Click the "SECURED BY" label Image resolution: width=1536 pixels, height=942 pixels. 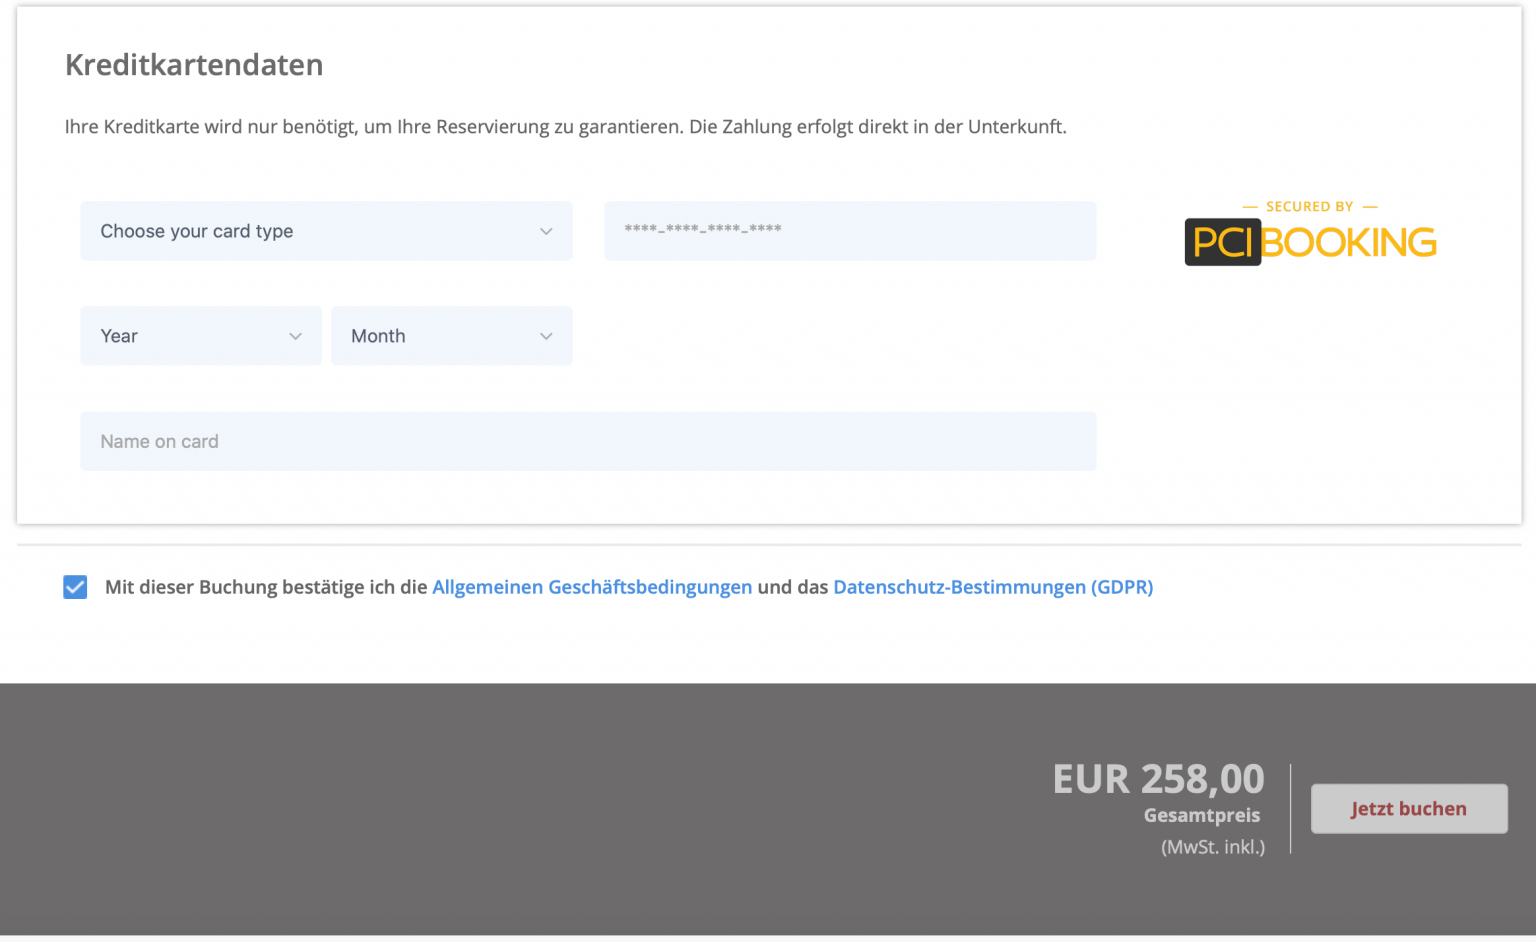tap(1309, 207)
